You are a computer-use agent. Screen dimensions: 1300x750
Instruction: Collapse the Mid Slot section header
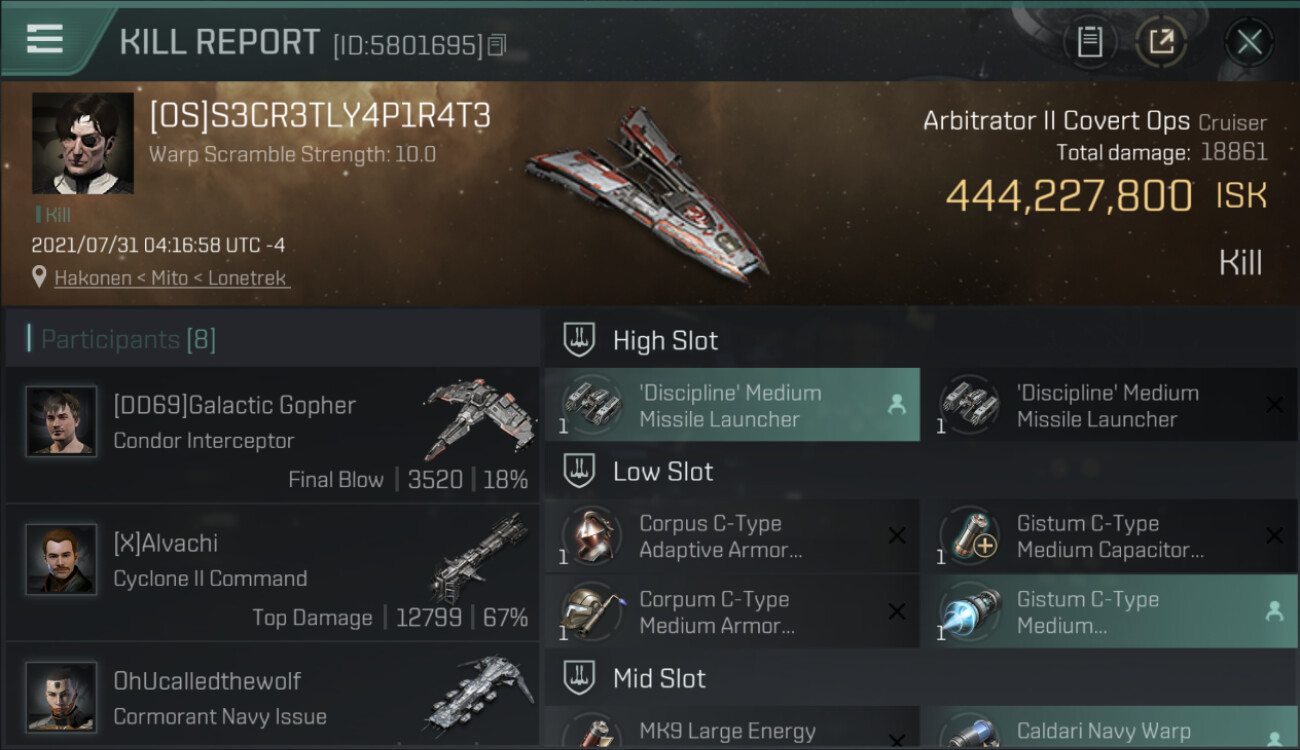(x=921, y=679)
